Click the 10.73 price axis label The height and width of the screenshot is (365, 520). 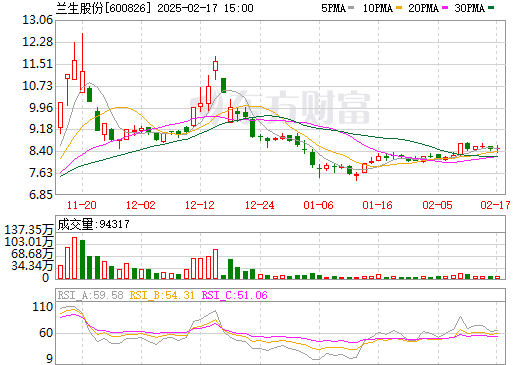coord(37,86)
